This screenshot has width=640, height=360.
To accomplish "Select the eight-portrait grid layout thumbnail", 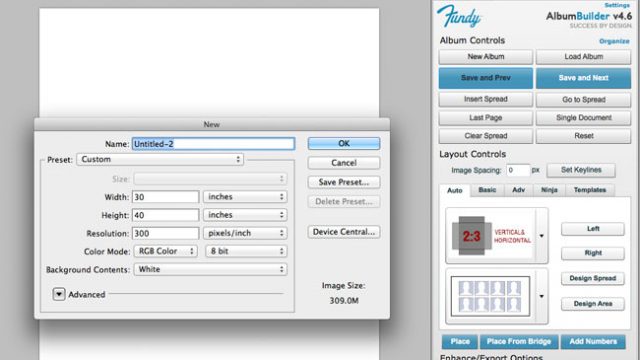I will (490, 296).
